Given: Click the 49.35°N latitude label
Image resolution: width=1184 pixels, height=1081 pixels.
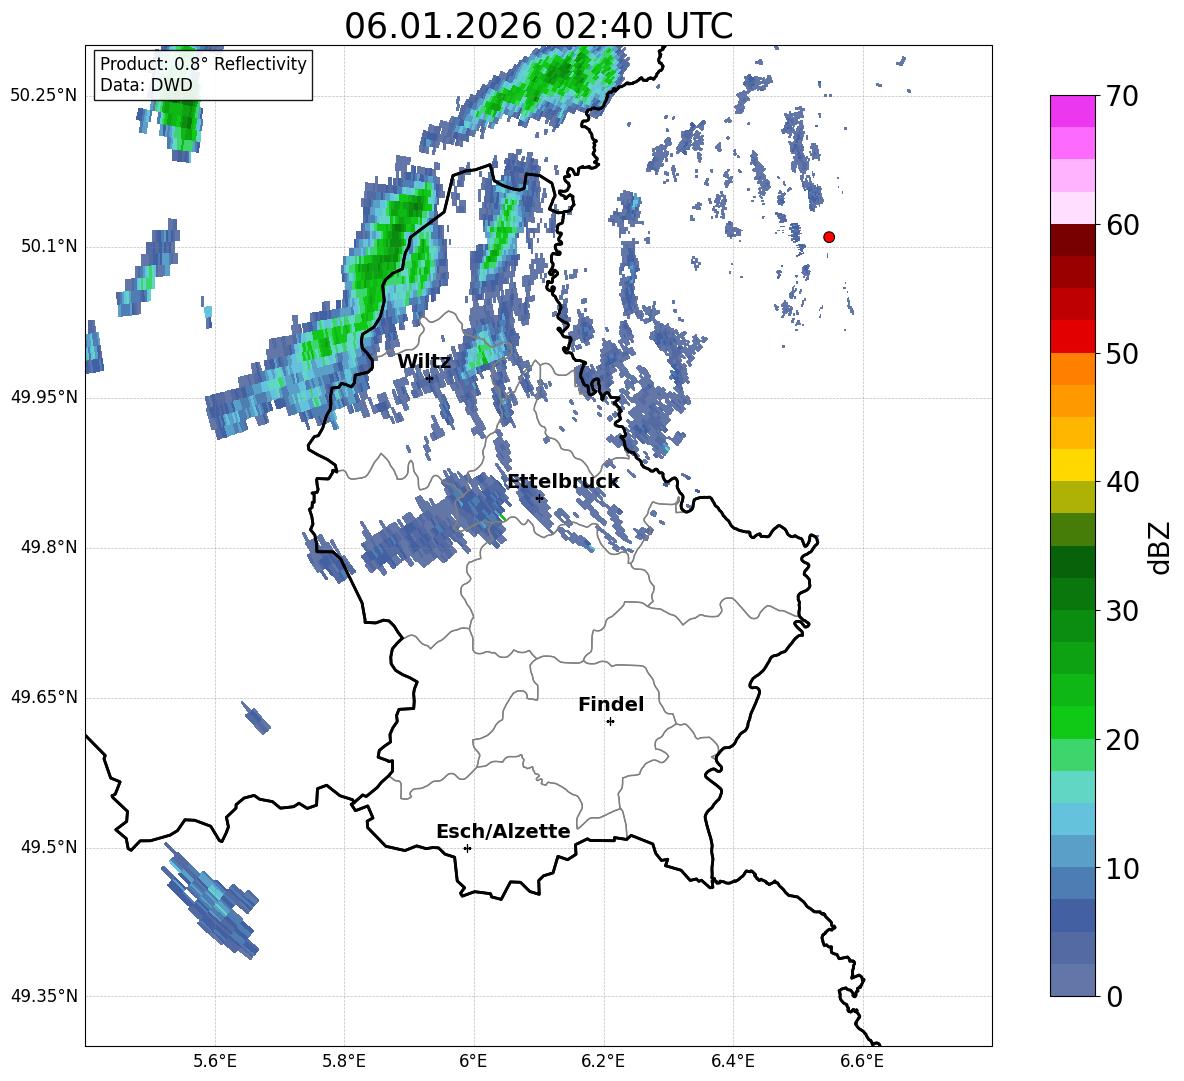Looking at the screenshot, I should click(x=44, y=996).
